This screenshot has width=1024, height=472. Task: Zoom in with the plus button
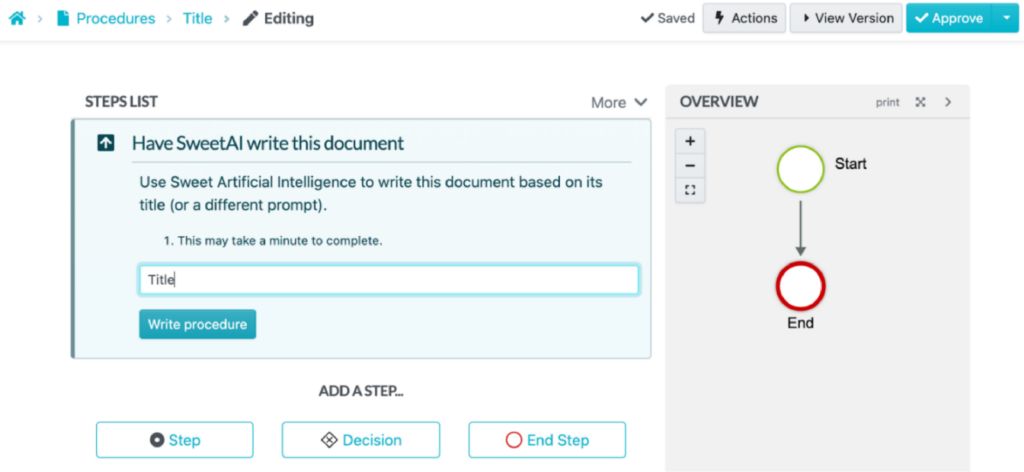(x=690, y=141)
